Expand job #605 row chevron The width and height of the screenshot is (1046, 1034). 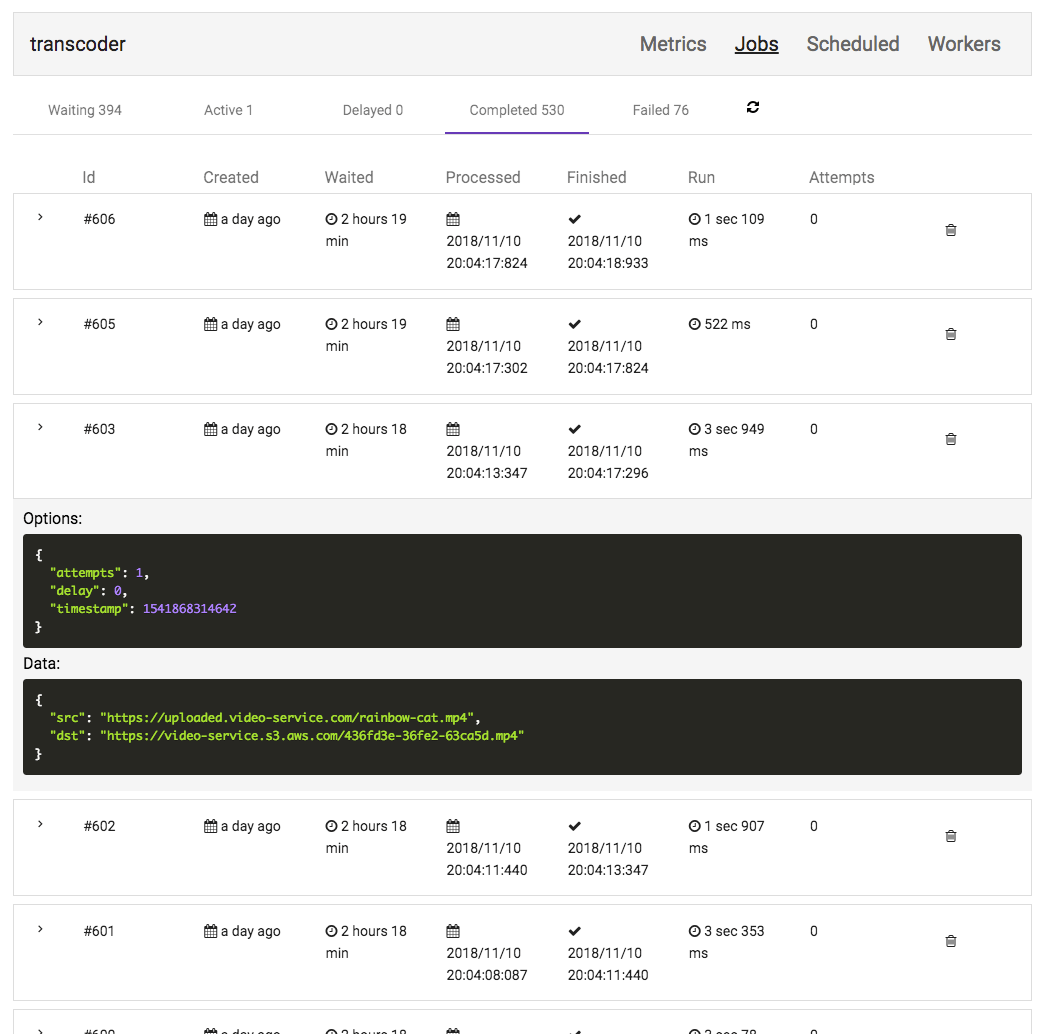(x=40, y=322)
